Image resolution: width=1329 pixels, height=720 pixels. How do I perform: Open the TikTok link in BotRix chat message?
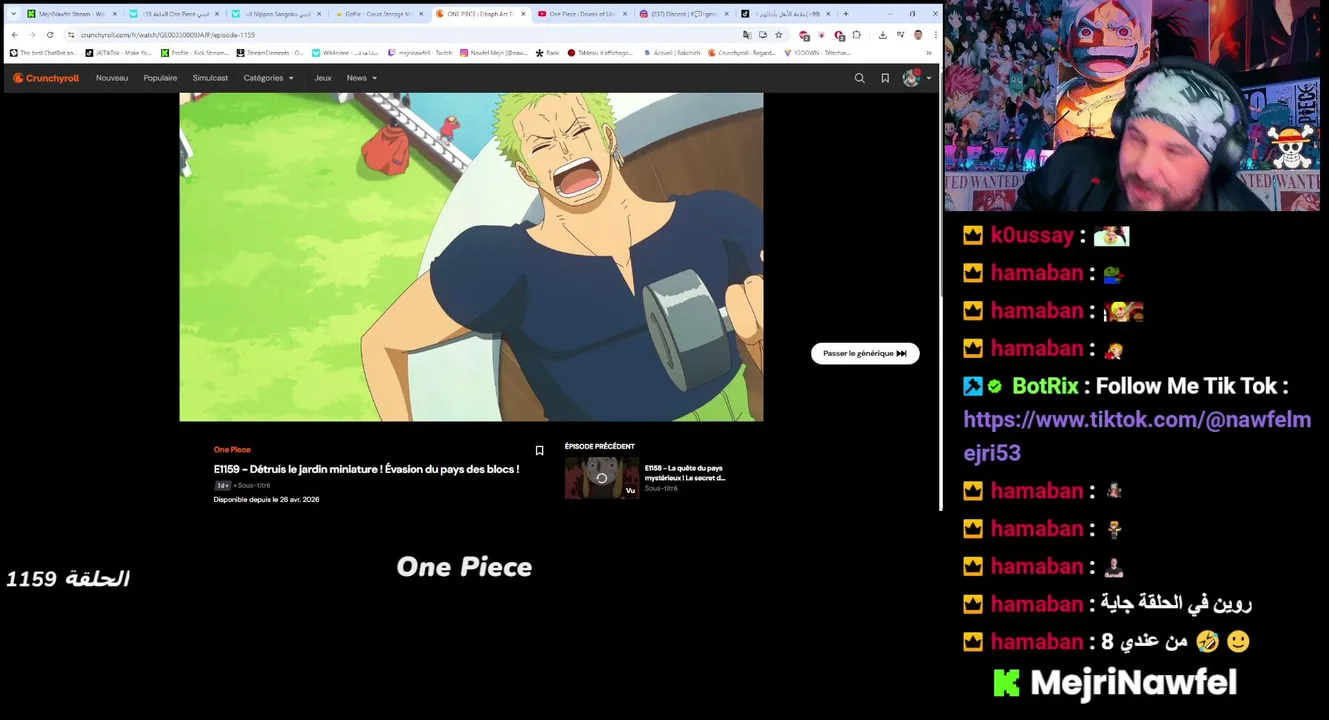[x=1137, y=436]
